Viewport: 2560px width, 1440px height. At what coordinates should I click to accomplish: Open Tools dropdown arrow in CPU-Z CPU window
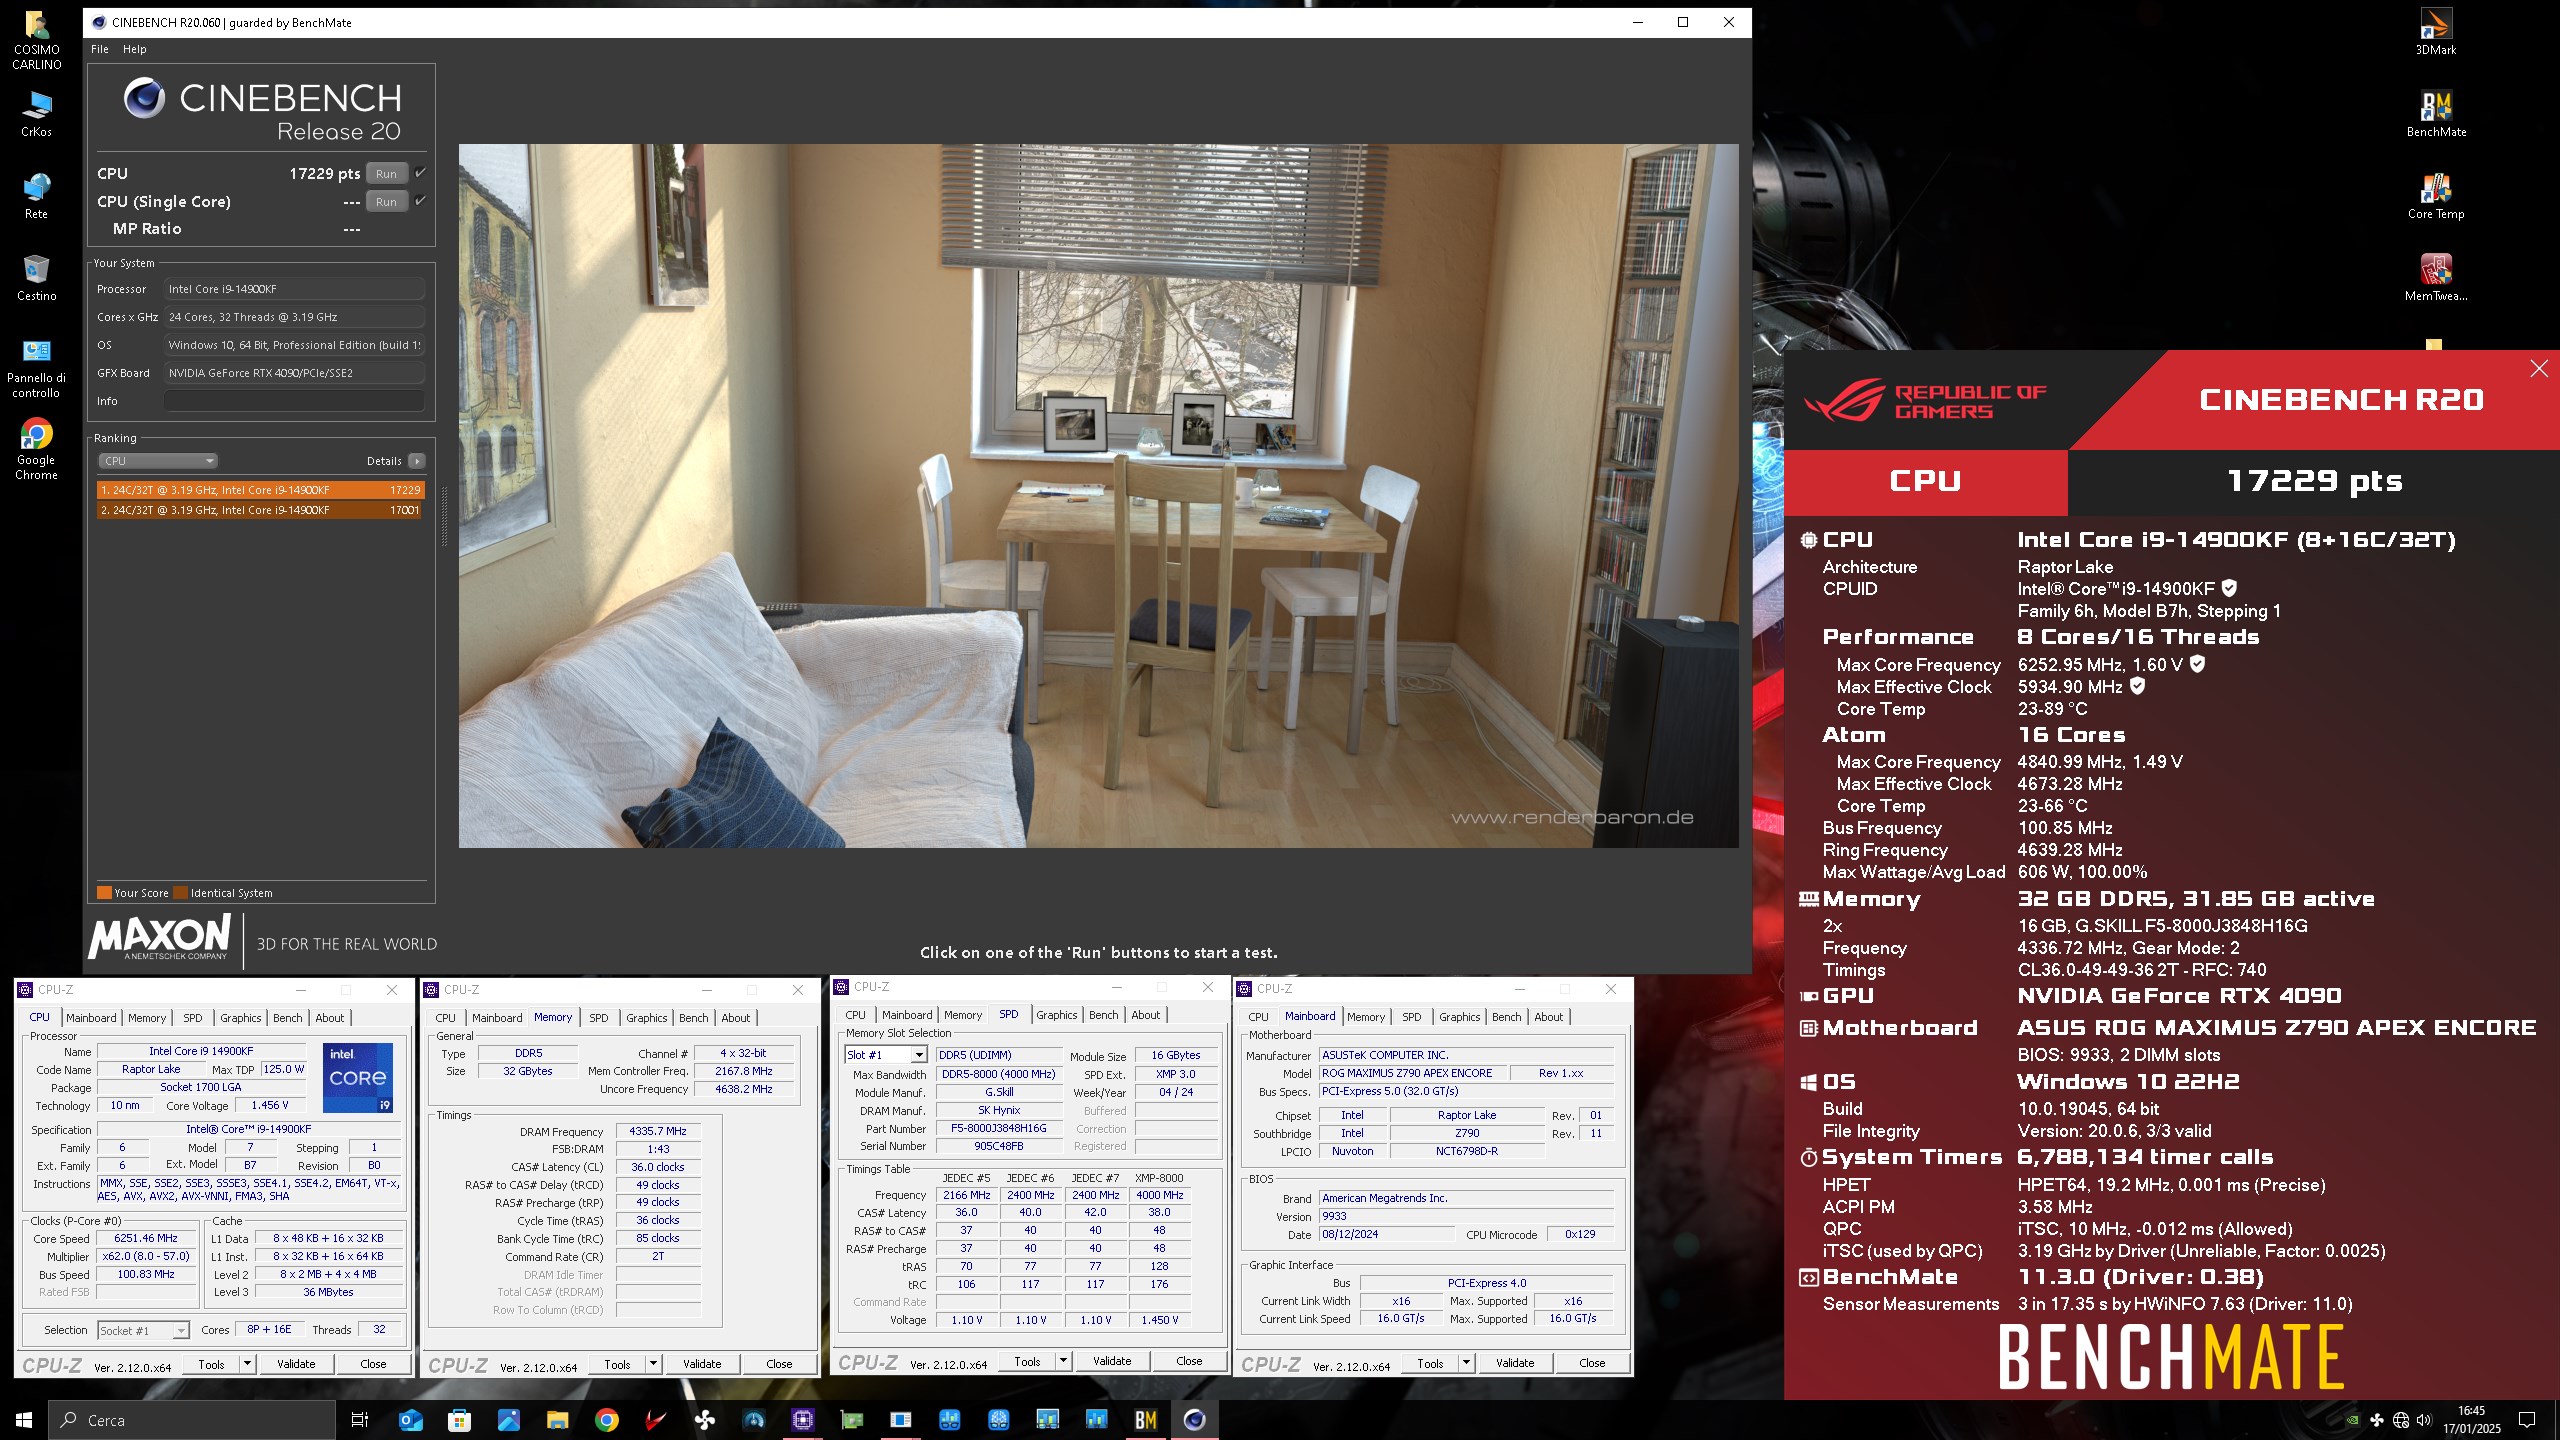(x=247, y=1363)
